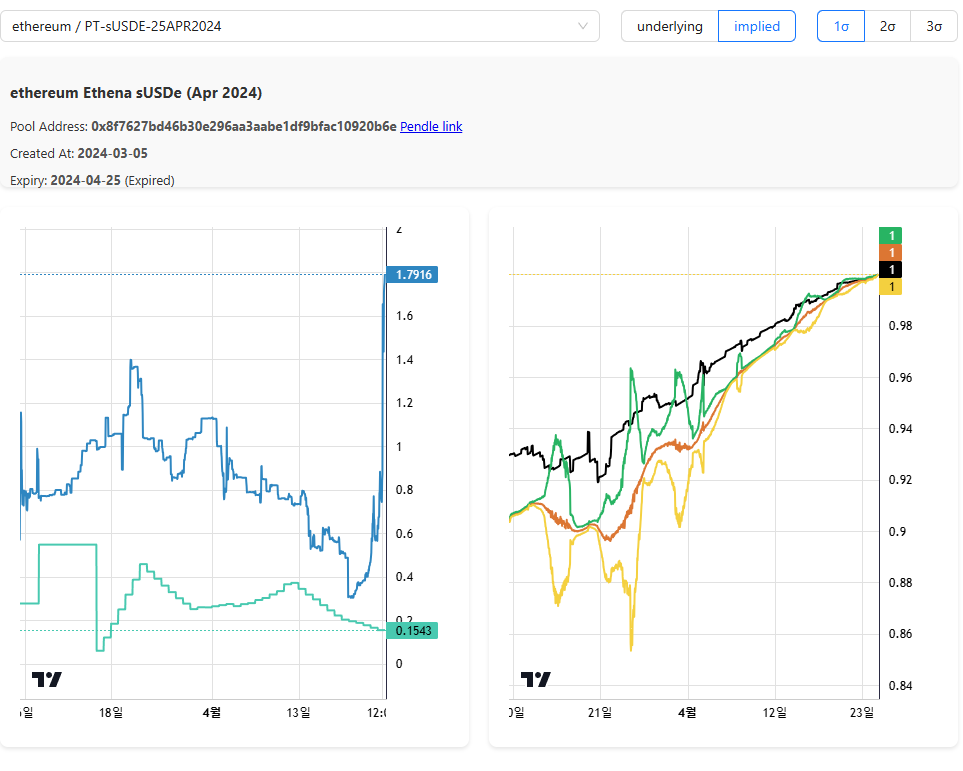The height and width of the screenshot is (771, 963).
Task: Click the teal 0.1543 price label
Action: click(412, 630)
